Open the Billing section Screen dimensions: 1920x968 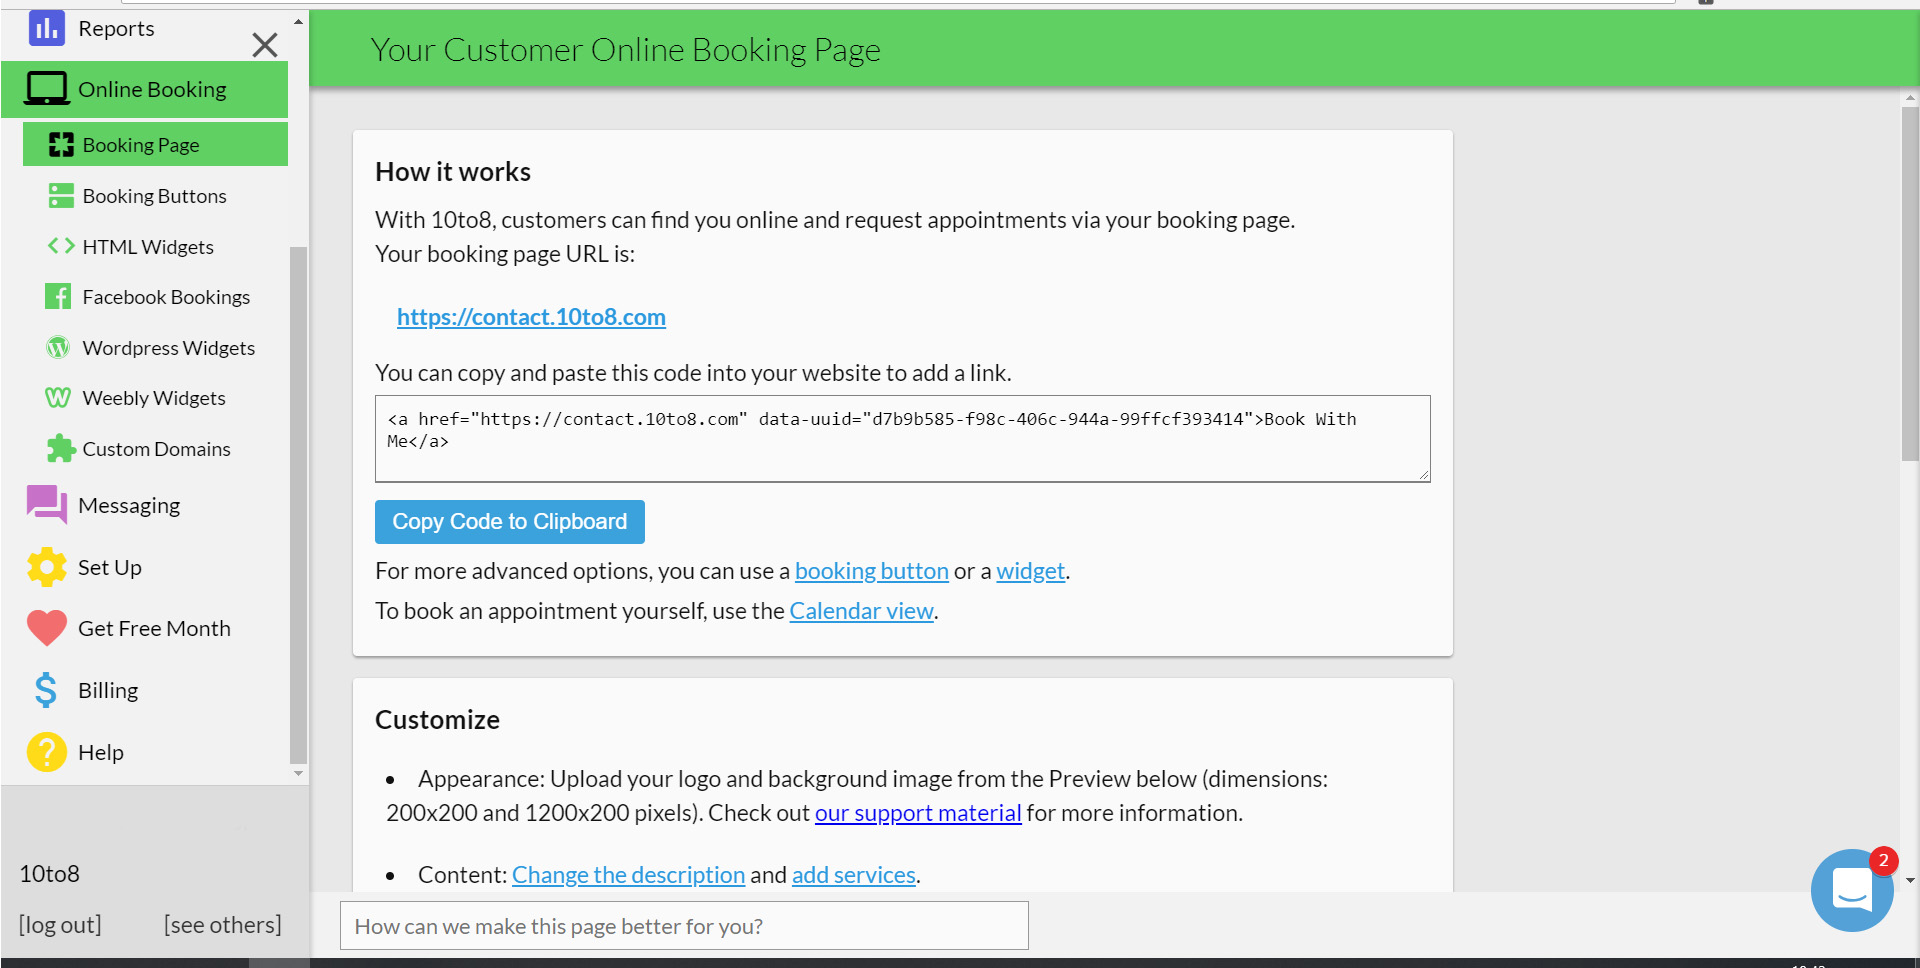(108, 690)
